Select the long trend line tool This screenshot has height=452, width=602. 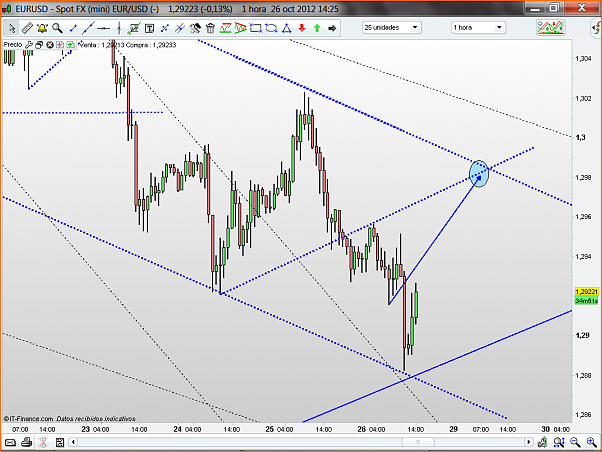coord(88,28)
